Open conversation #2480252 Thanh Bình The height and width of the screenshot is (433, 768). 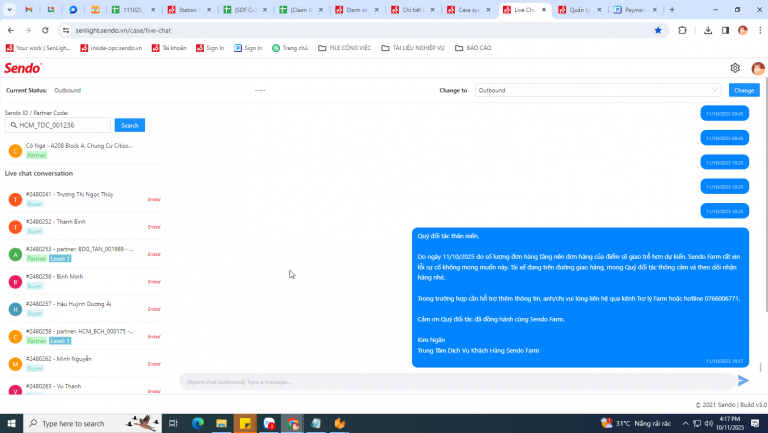pos(83,226)
